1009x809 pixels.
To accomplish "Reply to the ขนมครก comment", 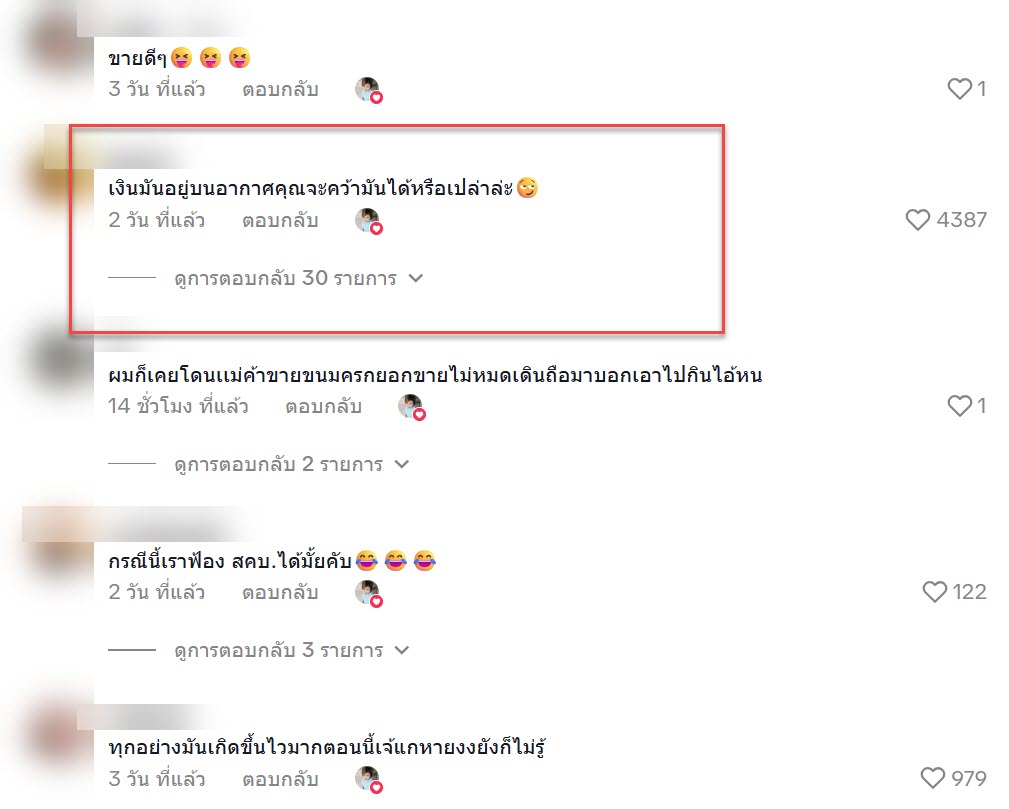I will pos(323,407).
